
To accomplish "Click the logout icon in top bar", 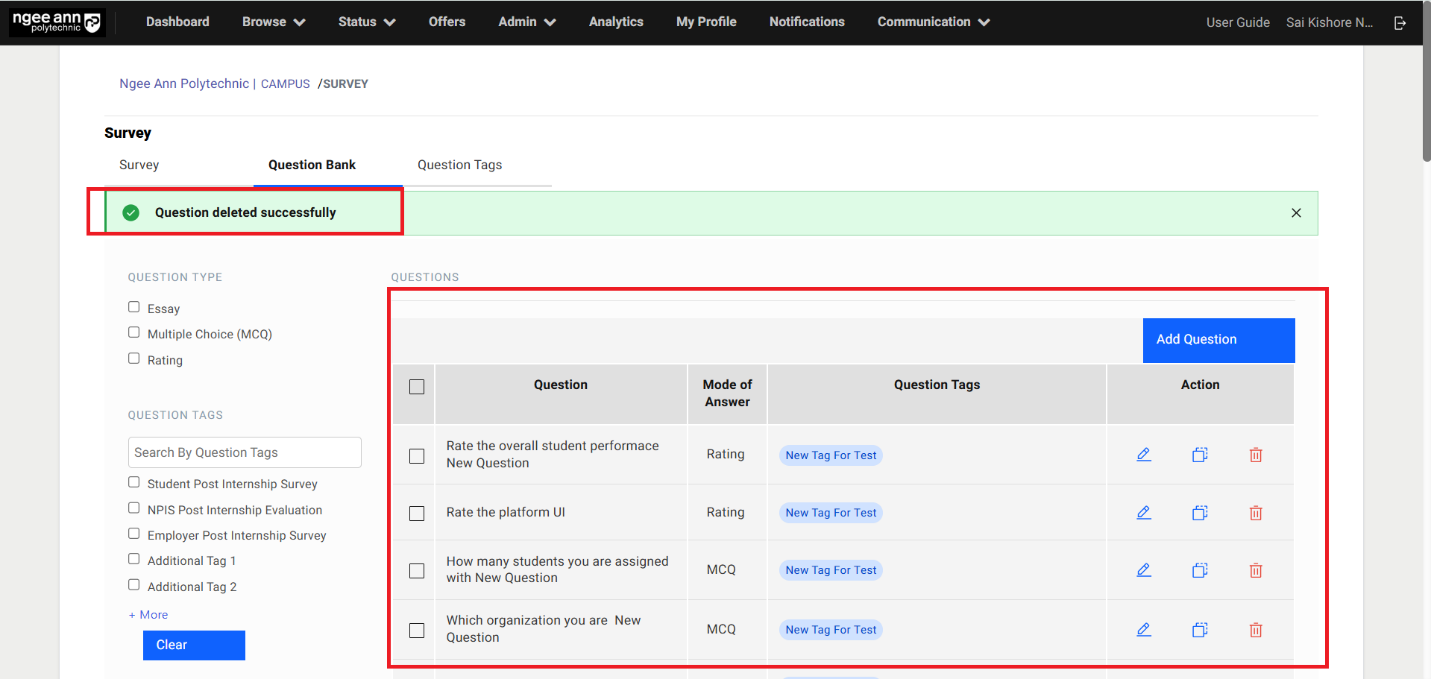I will click(x=1400, y=22).
